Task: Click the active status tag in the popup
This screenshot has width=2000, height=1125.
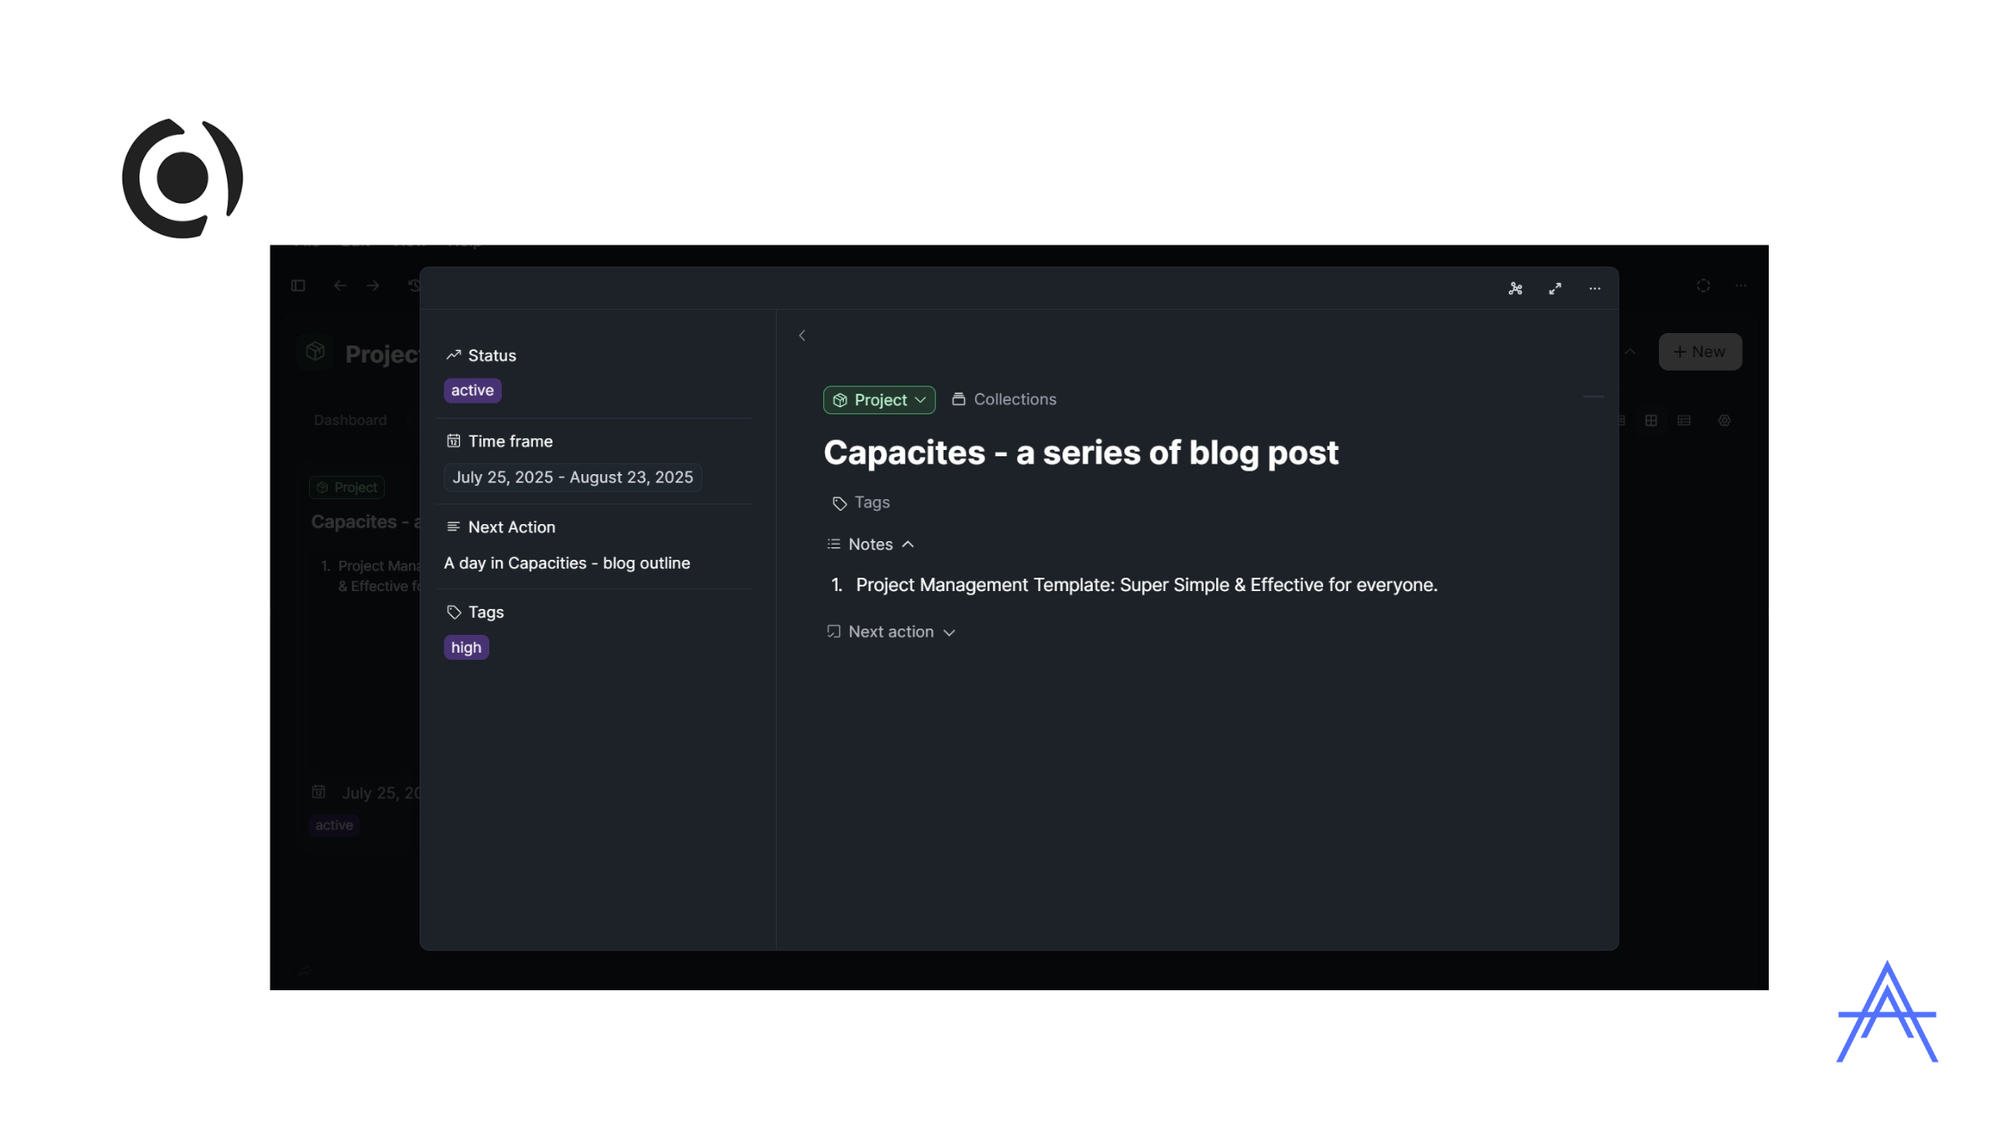Action: 472,390
